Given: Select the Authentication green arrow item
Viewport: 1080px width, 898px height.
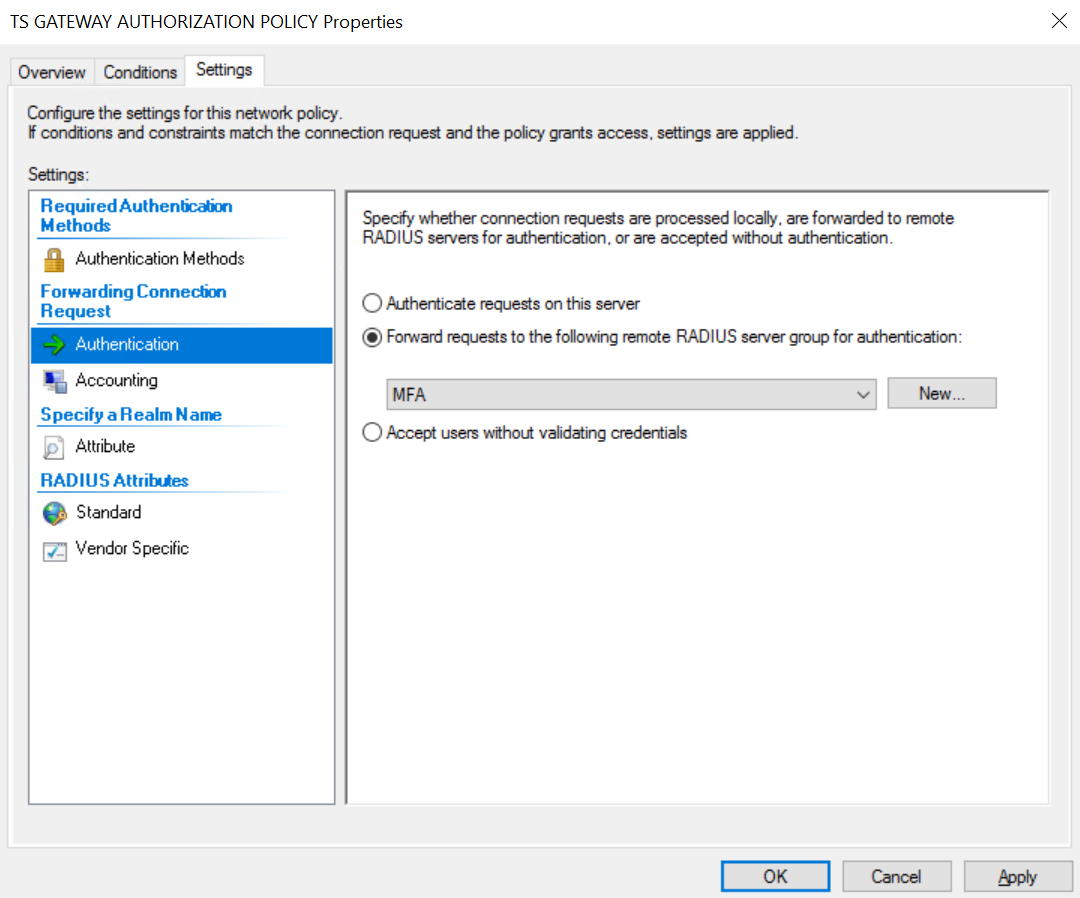Looking at the screenshot, I should [127, 344].
